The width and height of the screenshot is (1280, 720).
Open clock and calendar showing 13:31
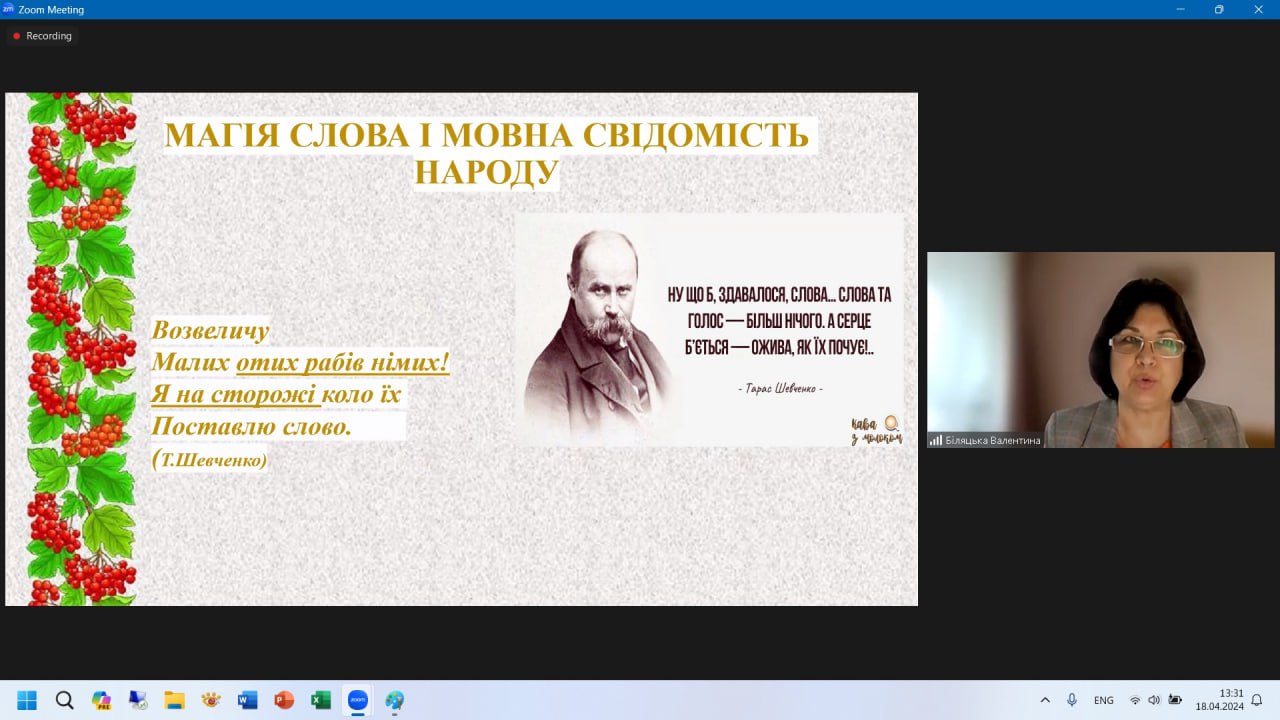[1218, 700]
